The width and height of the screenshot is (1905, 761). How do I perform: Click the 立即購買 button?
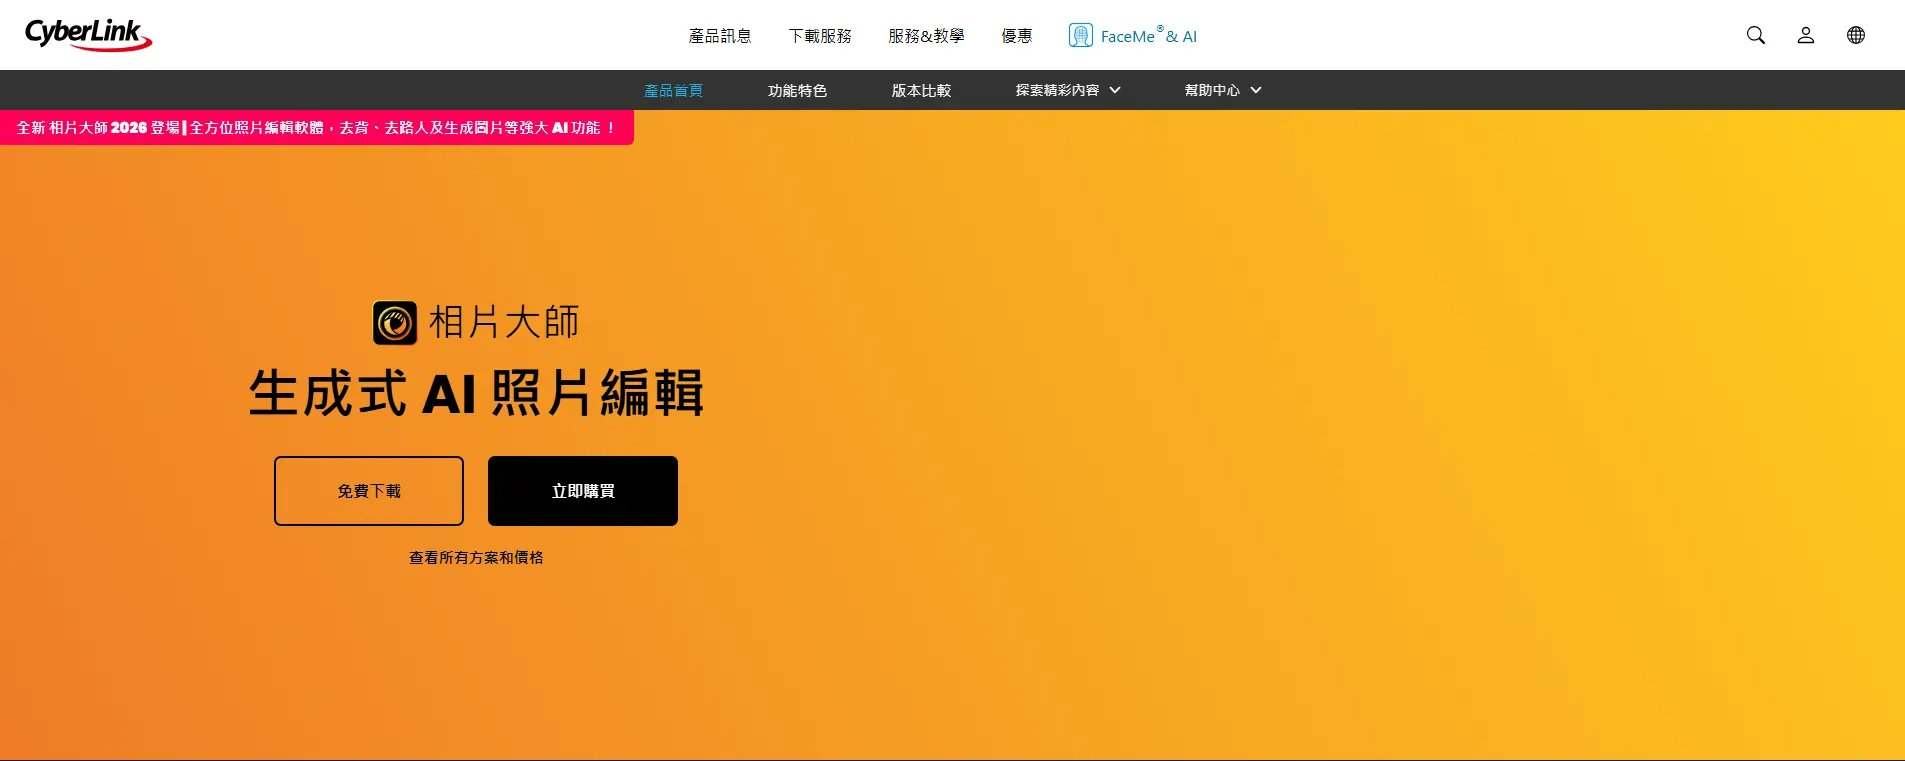(583, 491)
